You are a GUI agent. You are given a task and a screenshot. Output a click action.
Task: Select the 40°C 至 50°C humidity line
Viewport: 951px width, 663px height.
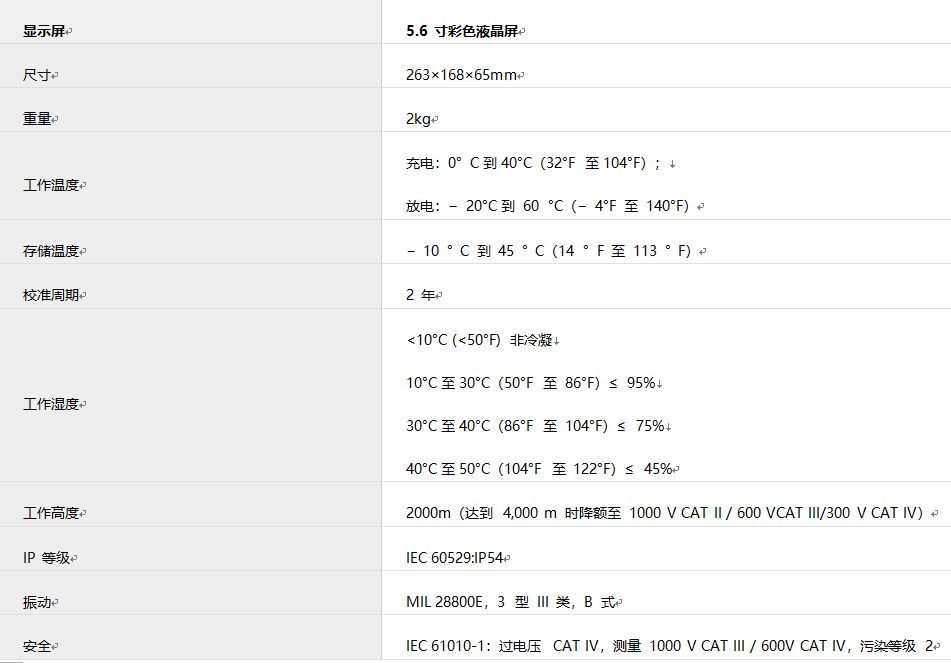[539, 466]
